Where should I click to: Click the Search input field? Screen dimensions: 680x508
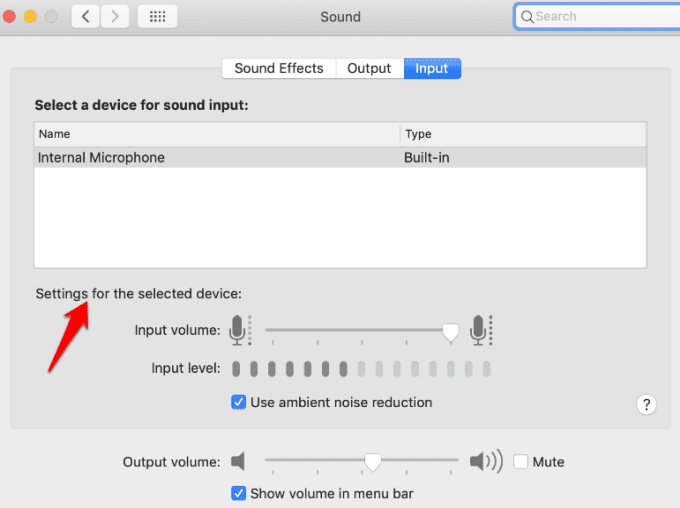[600, 16]
